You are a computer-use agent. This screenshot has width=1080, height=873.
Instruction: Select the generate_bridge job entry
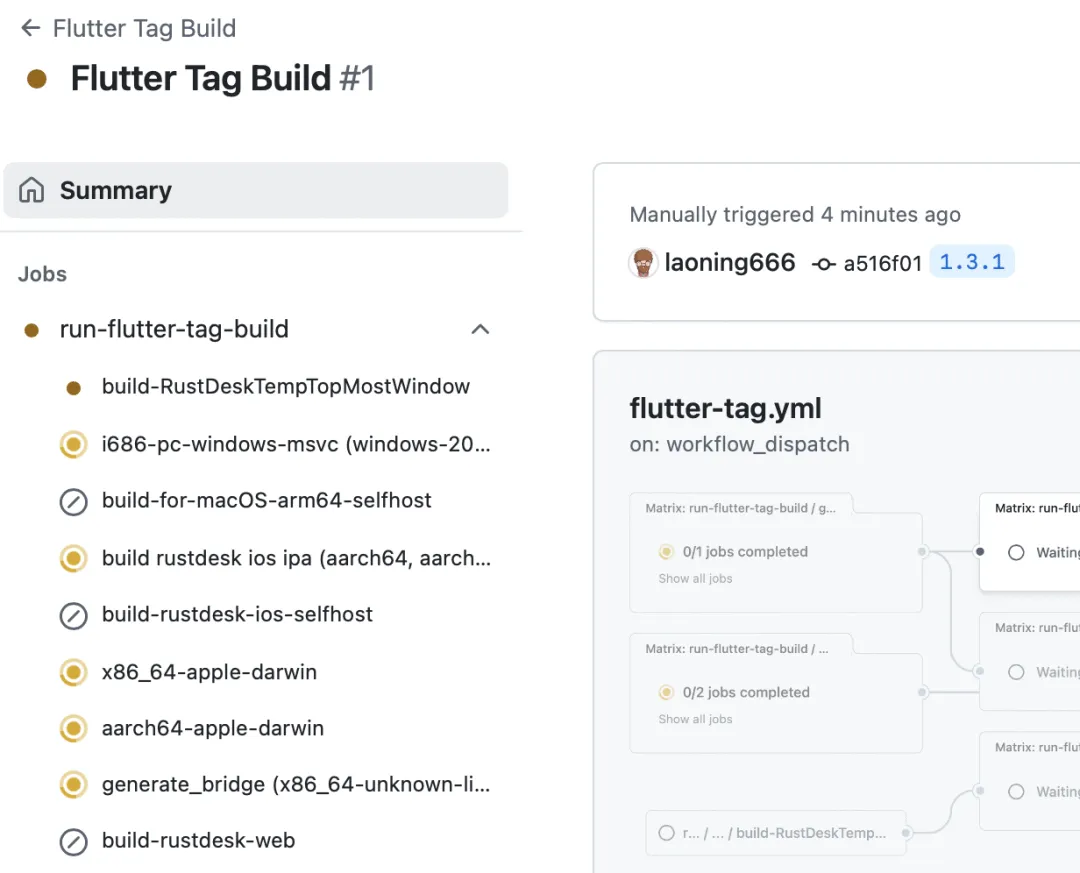pos(296,785)
